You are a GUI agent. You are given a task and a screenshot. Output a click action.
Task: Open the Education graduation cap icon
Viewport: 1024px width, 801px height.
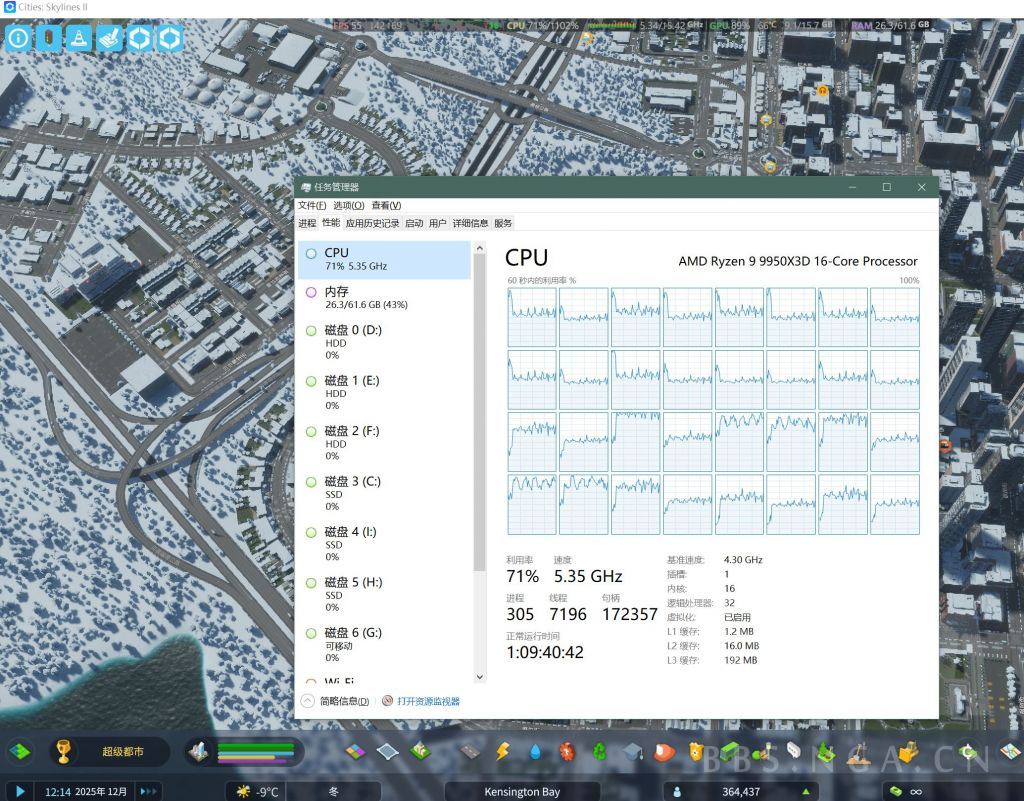pos(632,750)
